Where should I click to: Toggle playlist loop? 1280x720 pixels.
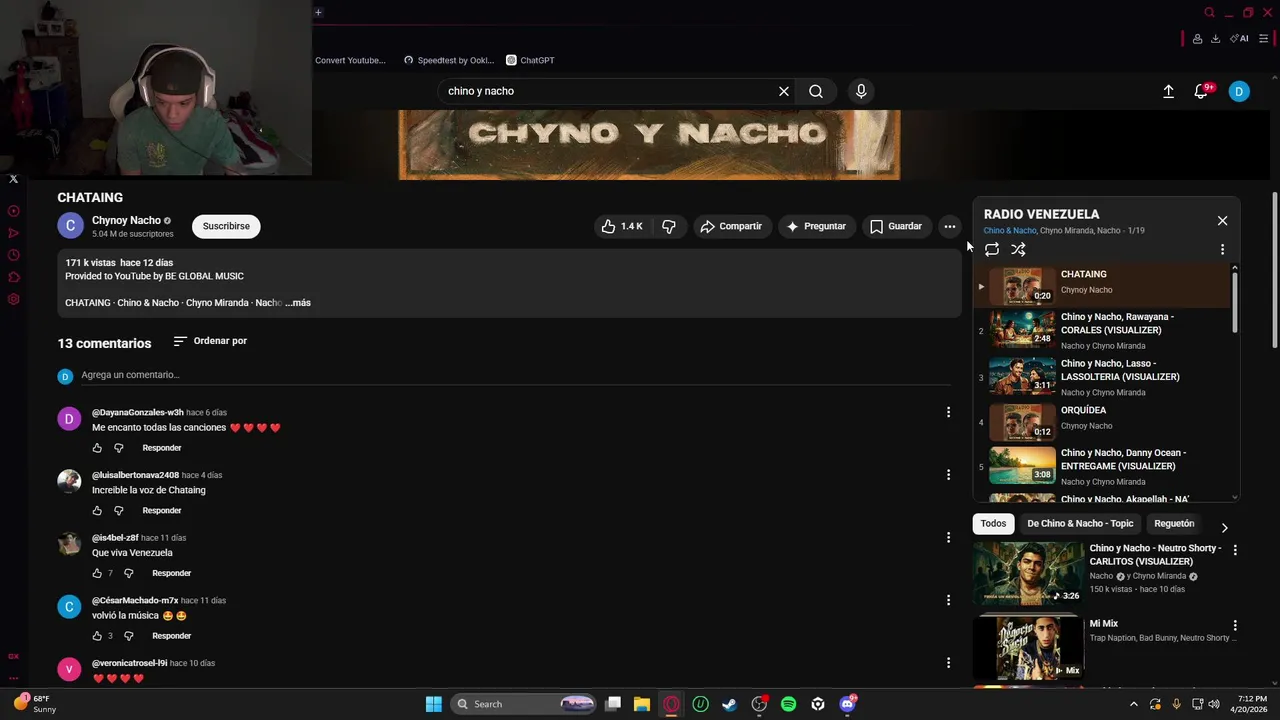(992, 249)
